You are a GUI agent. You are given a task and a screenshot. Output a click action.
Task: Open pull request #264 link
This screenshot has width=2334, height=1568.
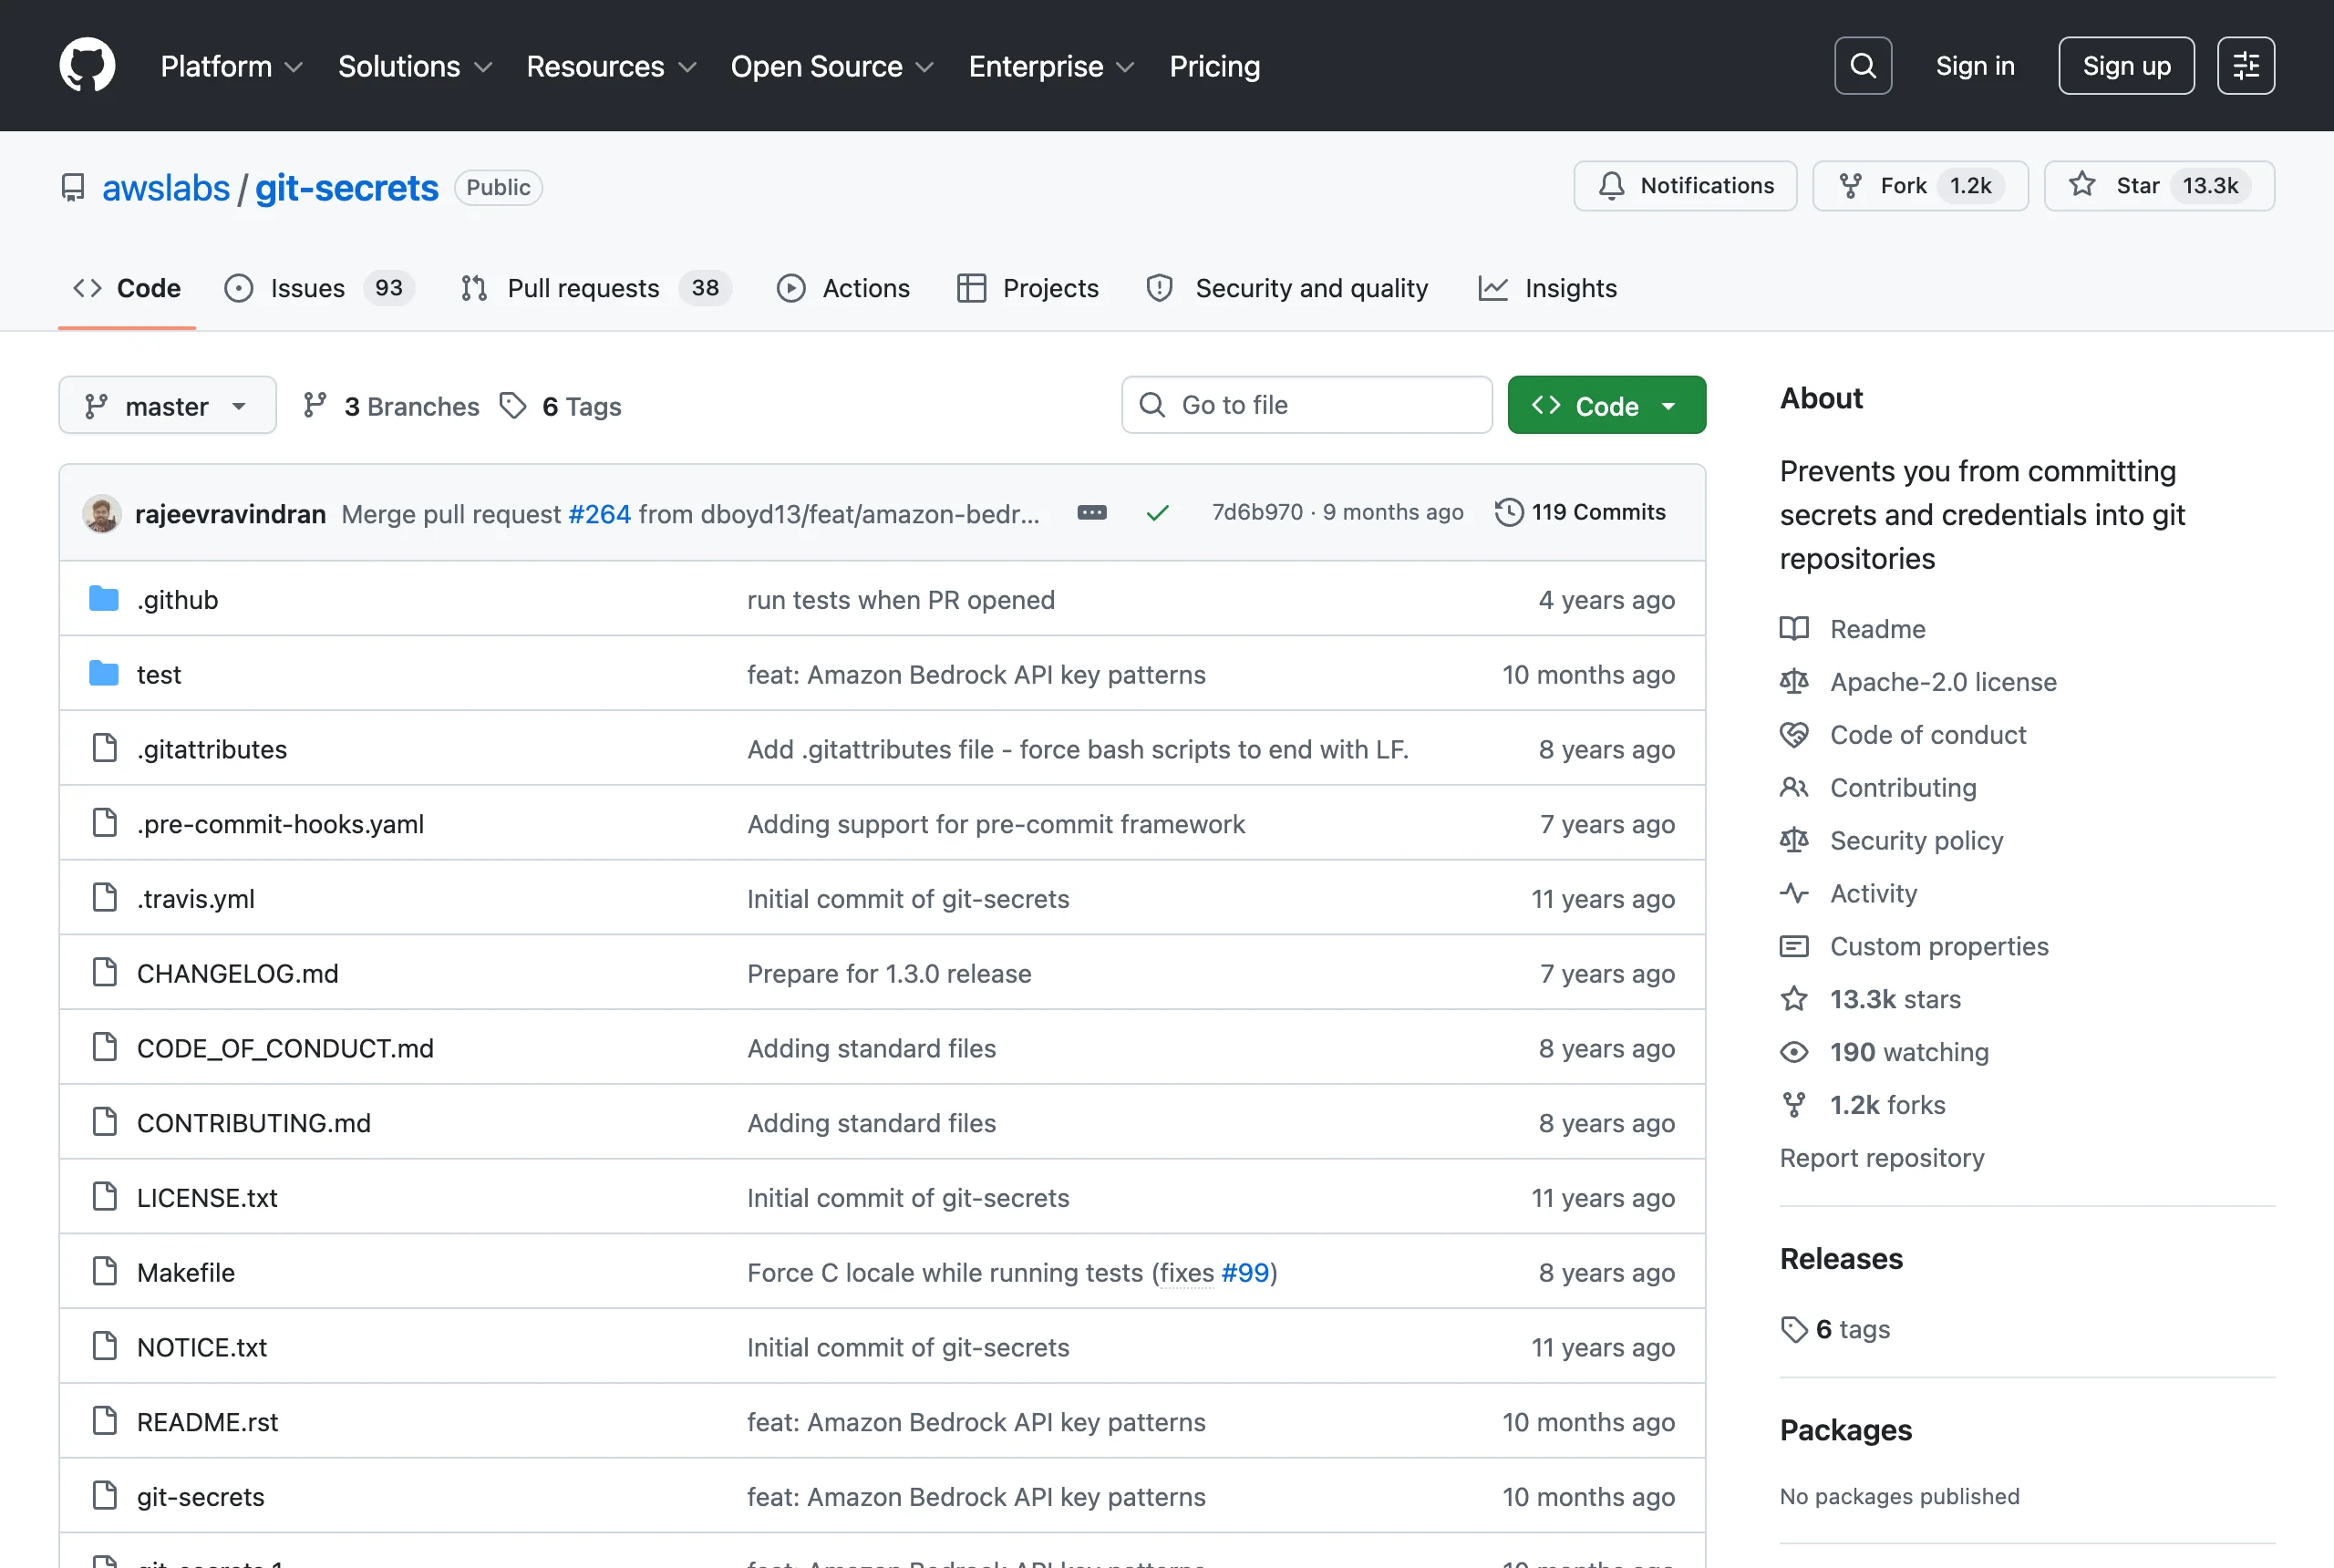[x=599, y=514]
